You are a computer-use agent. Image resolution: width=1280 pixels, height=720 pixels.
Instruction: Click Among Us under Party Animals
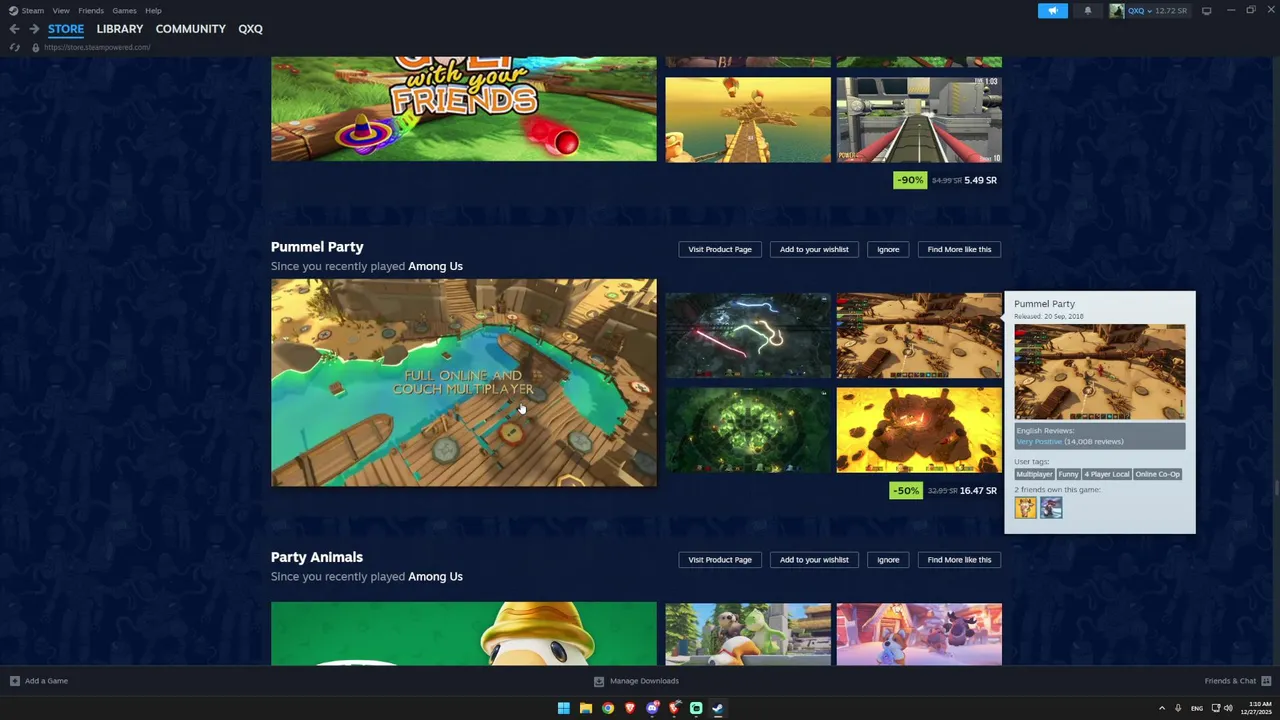[x=435, y=576]
